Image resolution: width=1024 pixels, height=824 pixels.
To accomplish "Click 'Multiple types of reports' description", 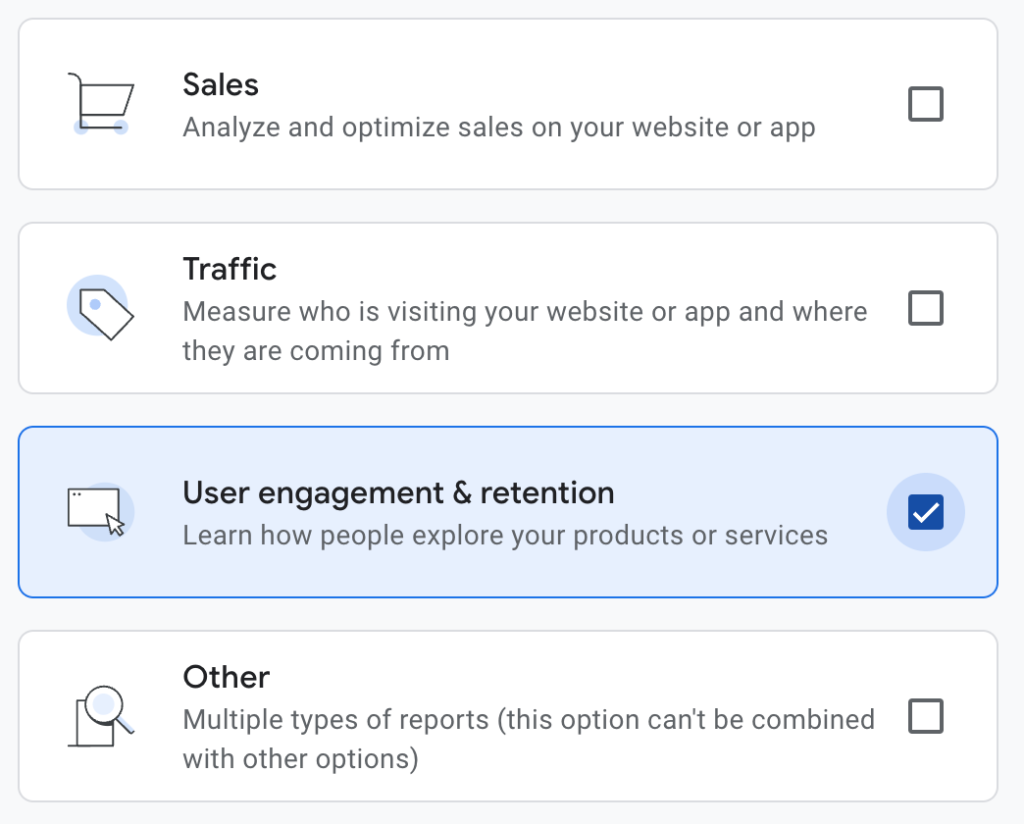I will point(528,720).
